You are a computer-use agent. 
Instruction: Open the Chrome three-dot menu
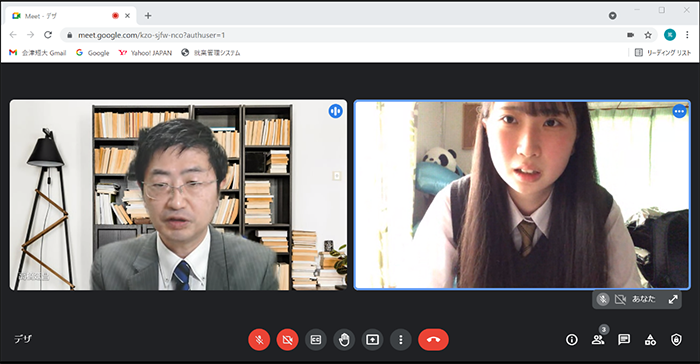[x=687, y=35]
